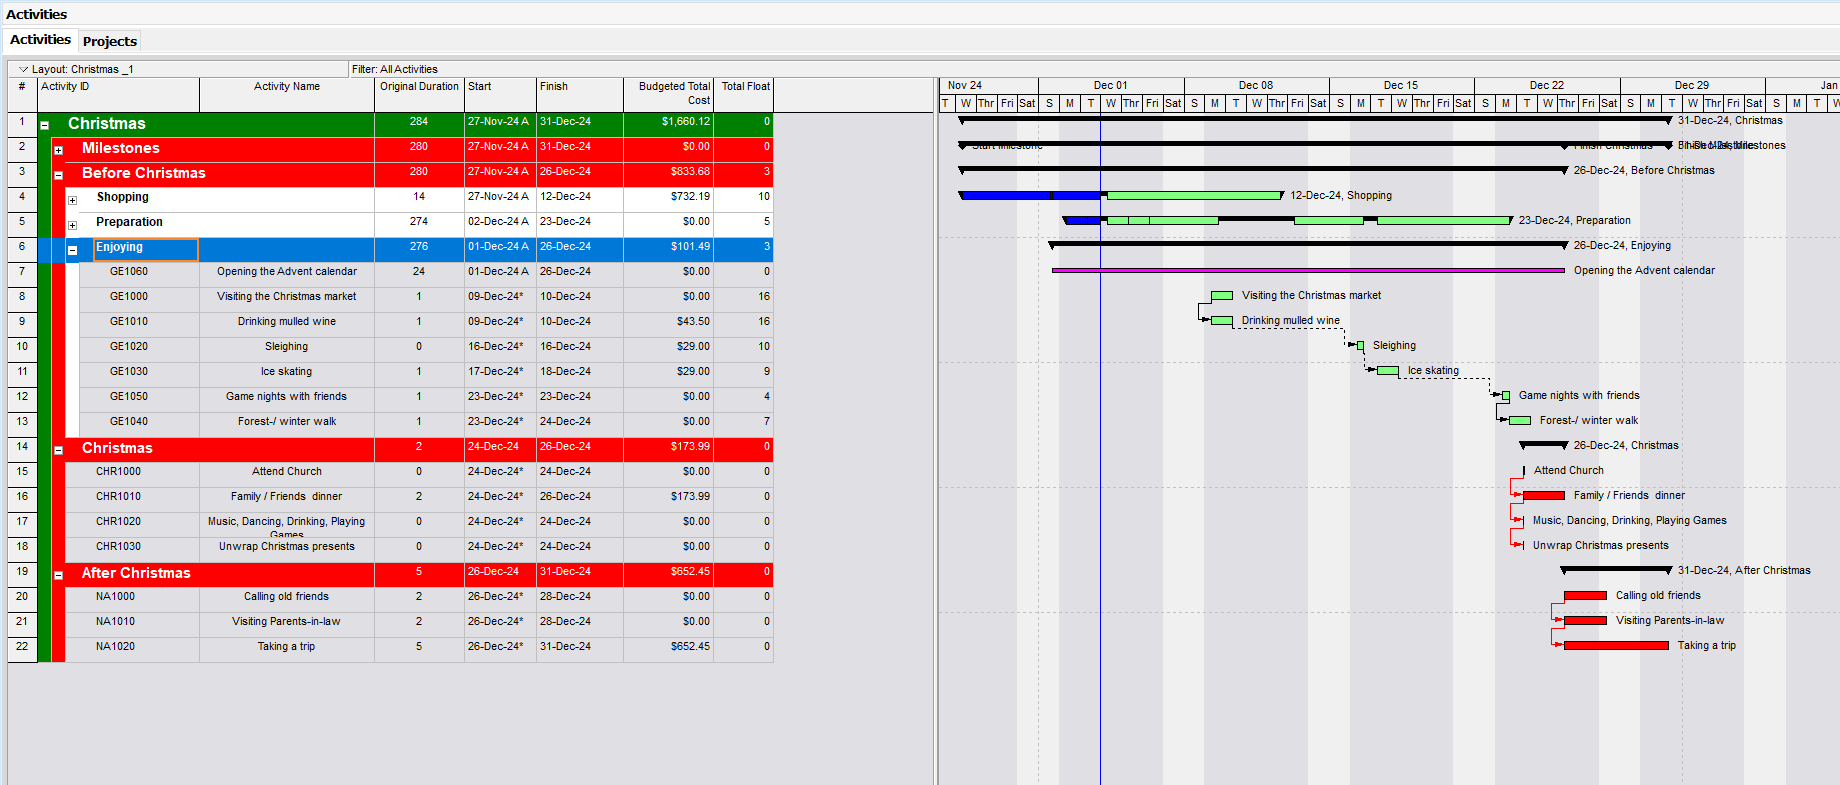Click the Original Duration column header

(419, 87)
